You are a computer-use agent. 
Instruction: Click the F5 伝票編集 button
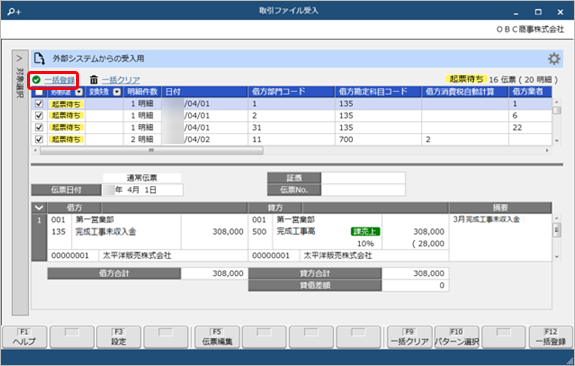(x=217, y=337)
